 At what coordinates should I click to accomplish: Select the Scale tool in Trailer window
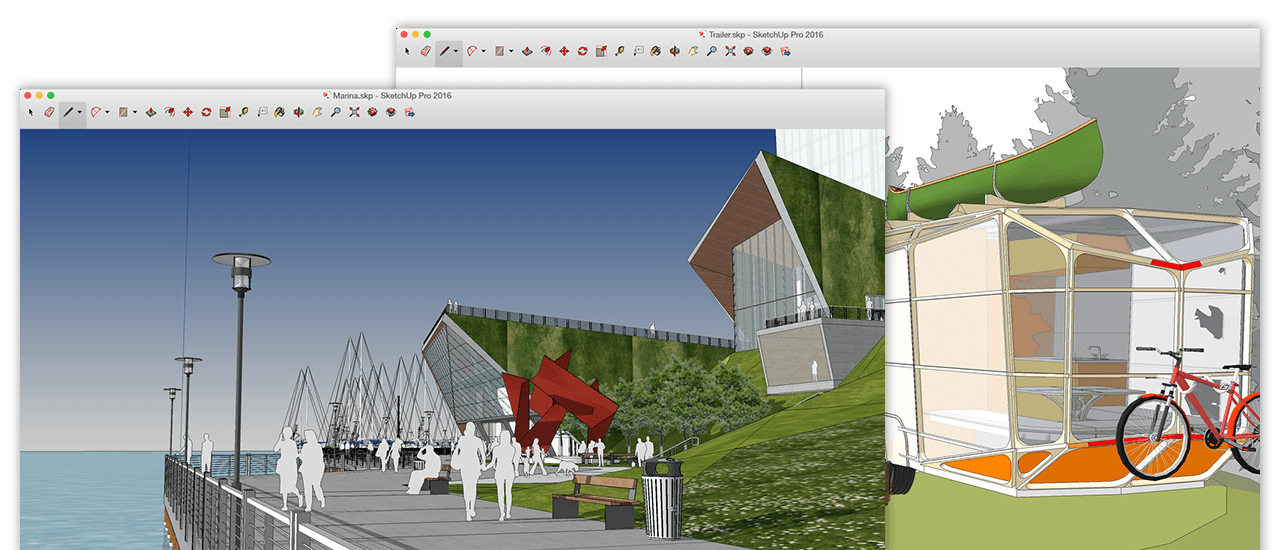coord(600,50)
